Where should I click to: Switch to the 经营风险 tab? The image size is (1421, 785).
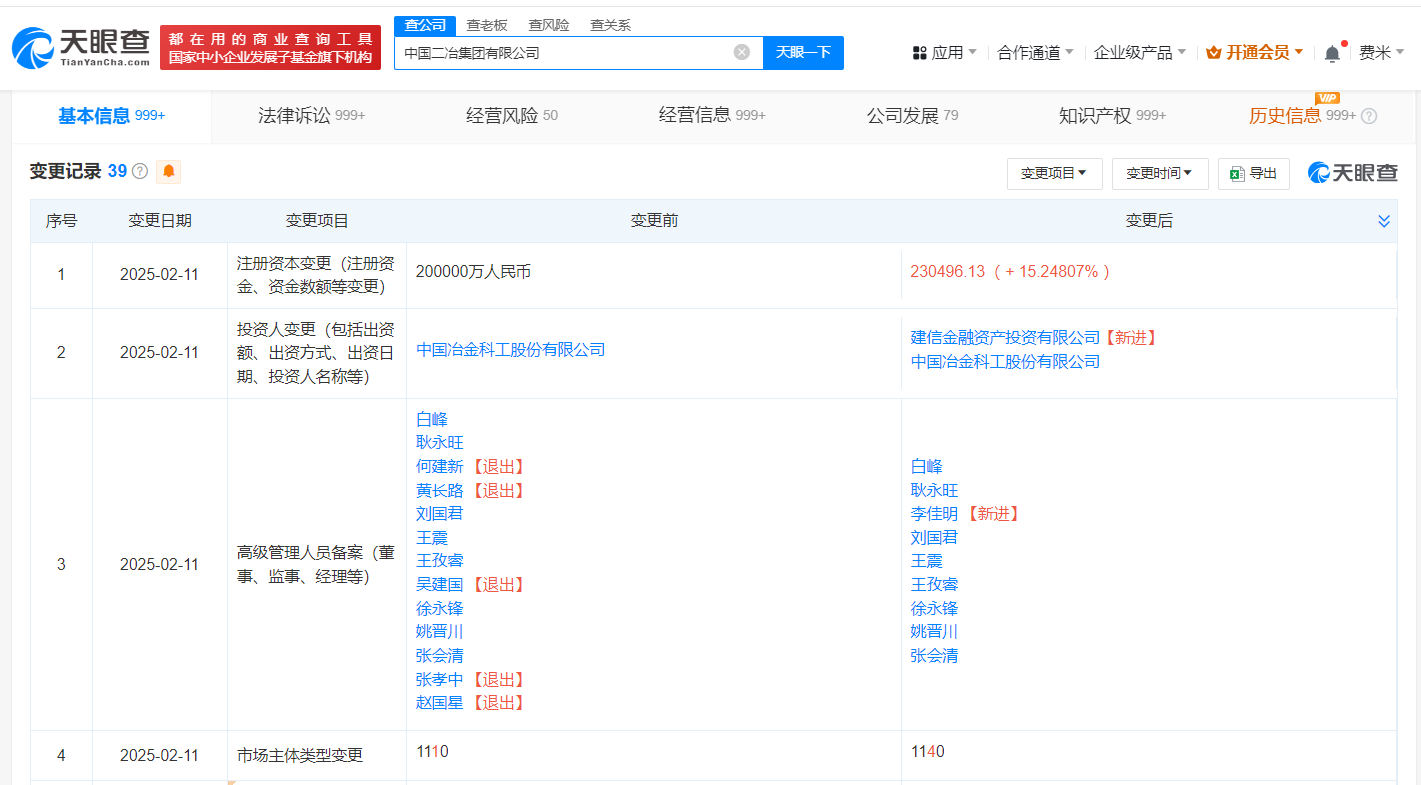512,116
